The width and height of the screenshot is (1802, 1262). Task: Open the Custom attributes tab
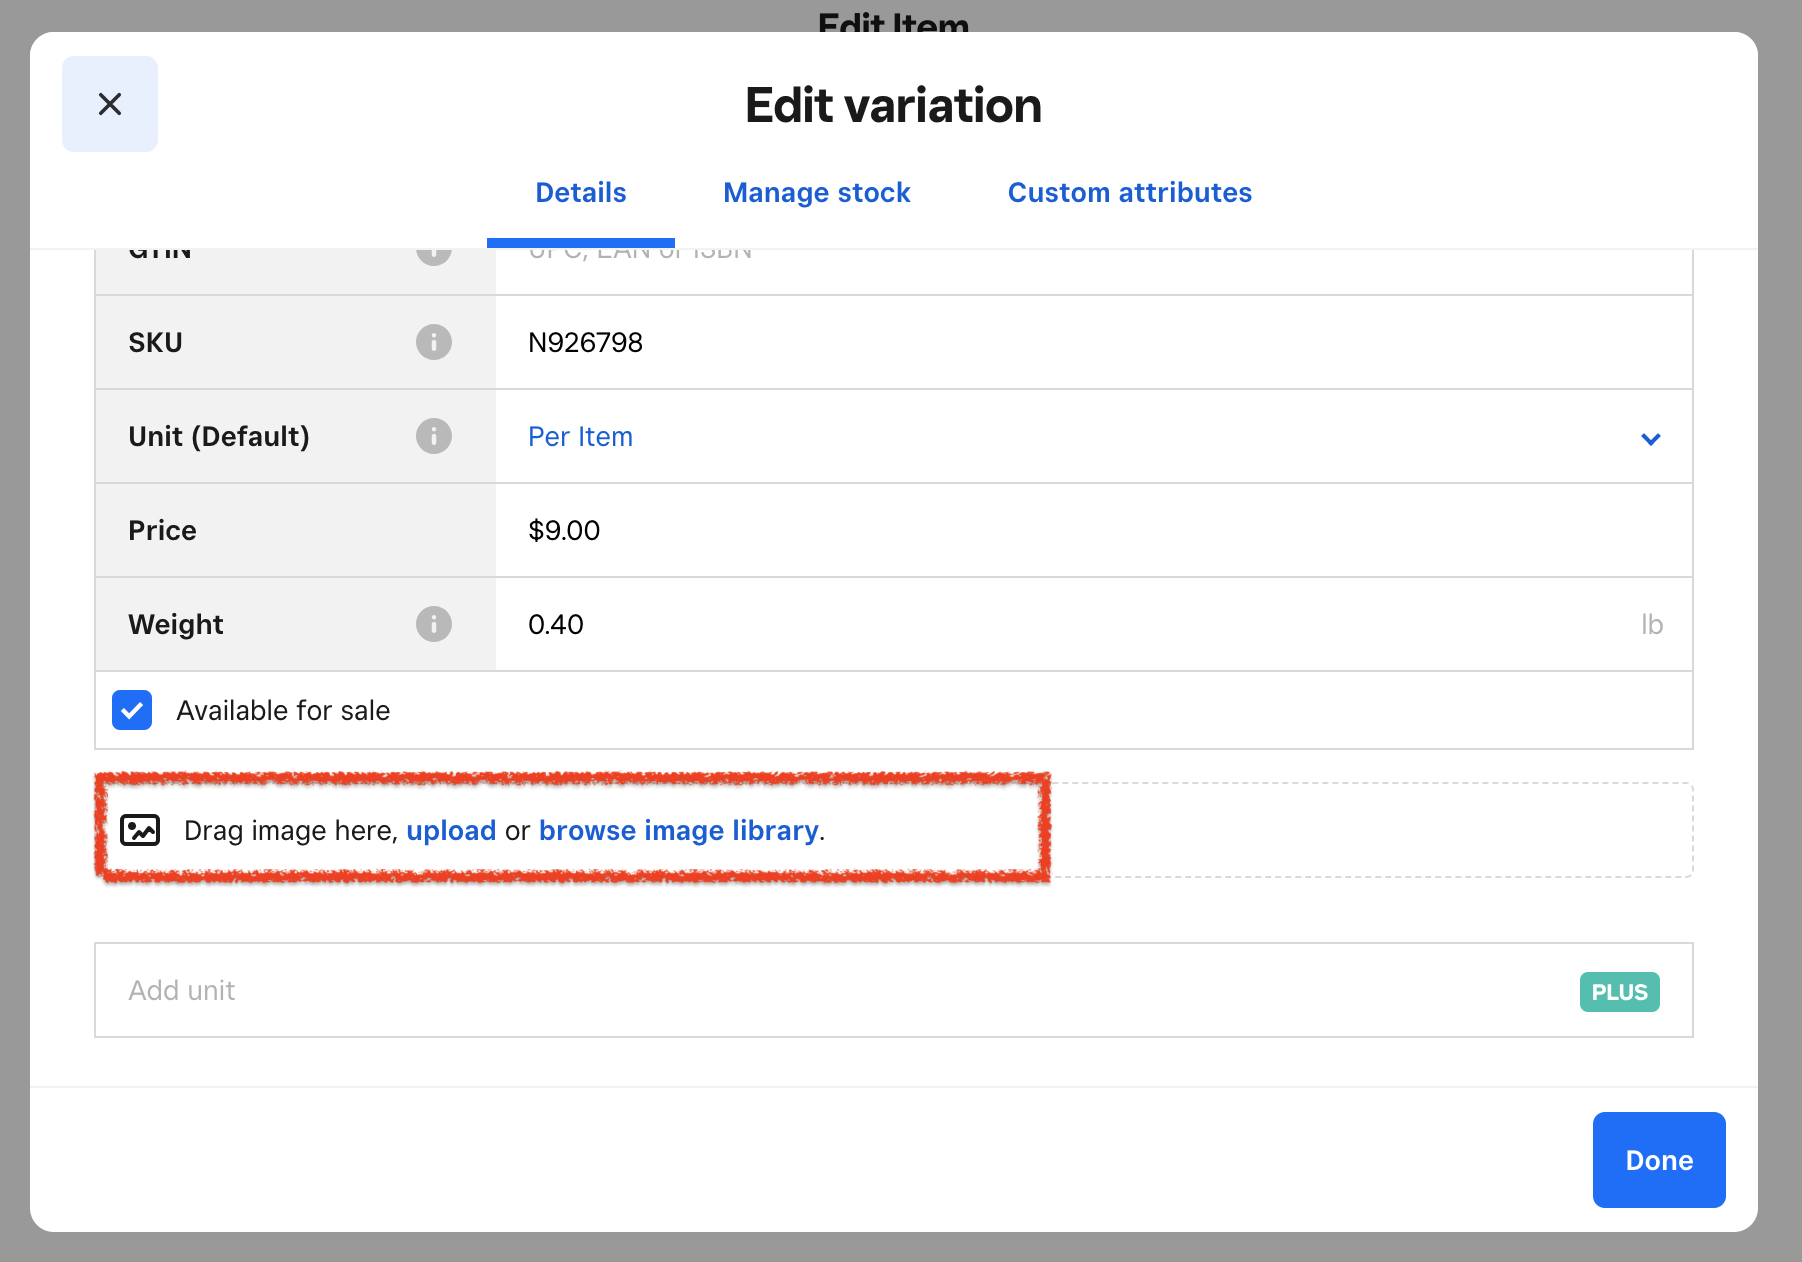click(1130, 192)
